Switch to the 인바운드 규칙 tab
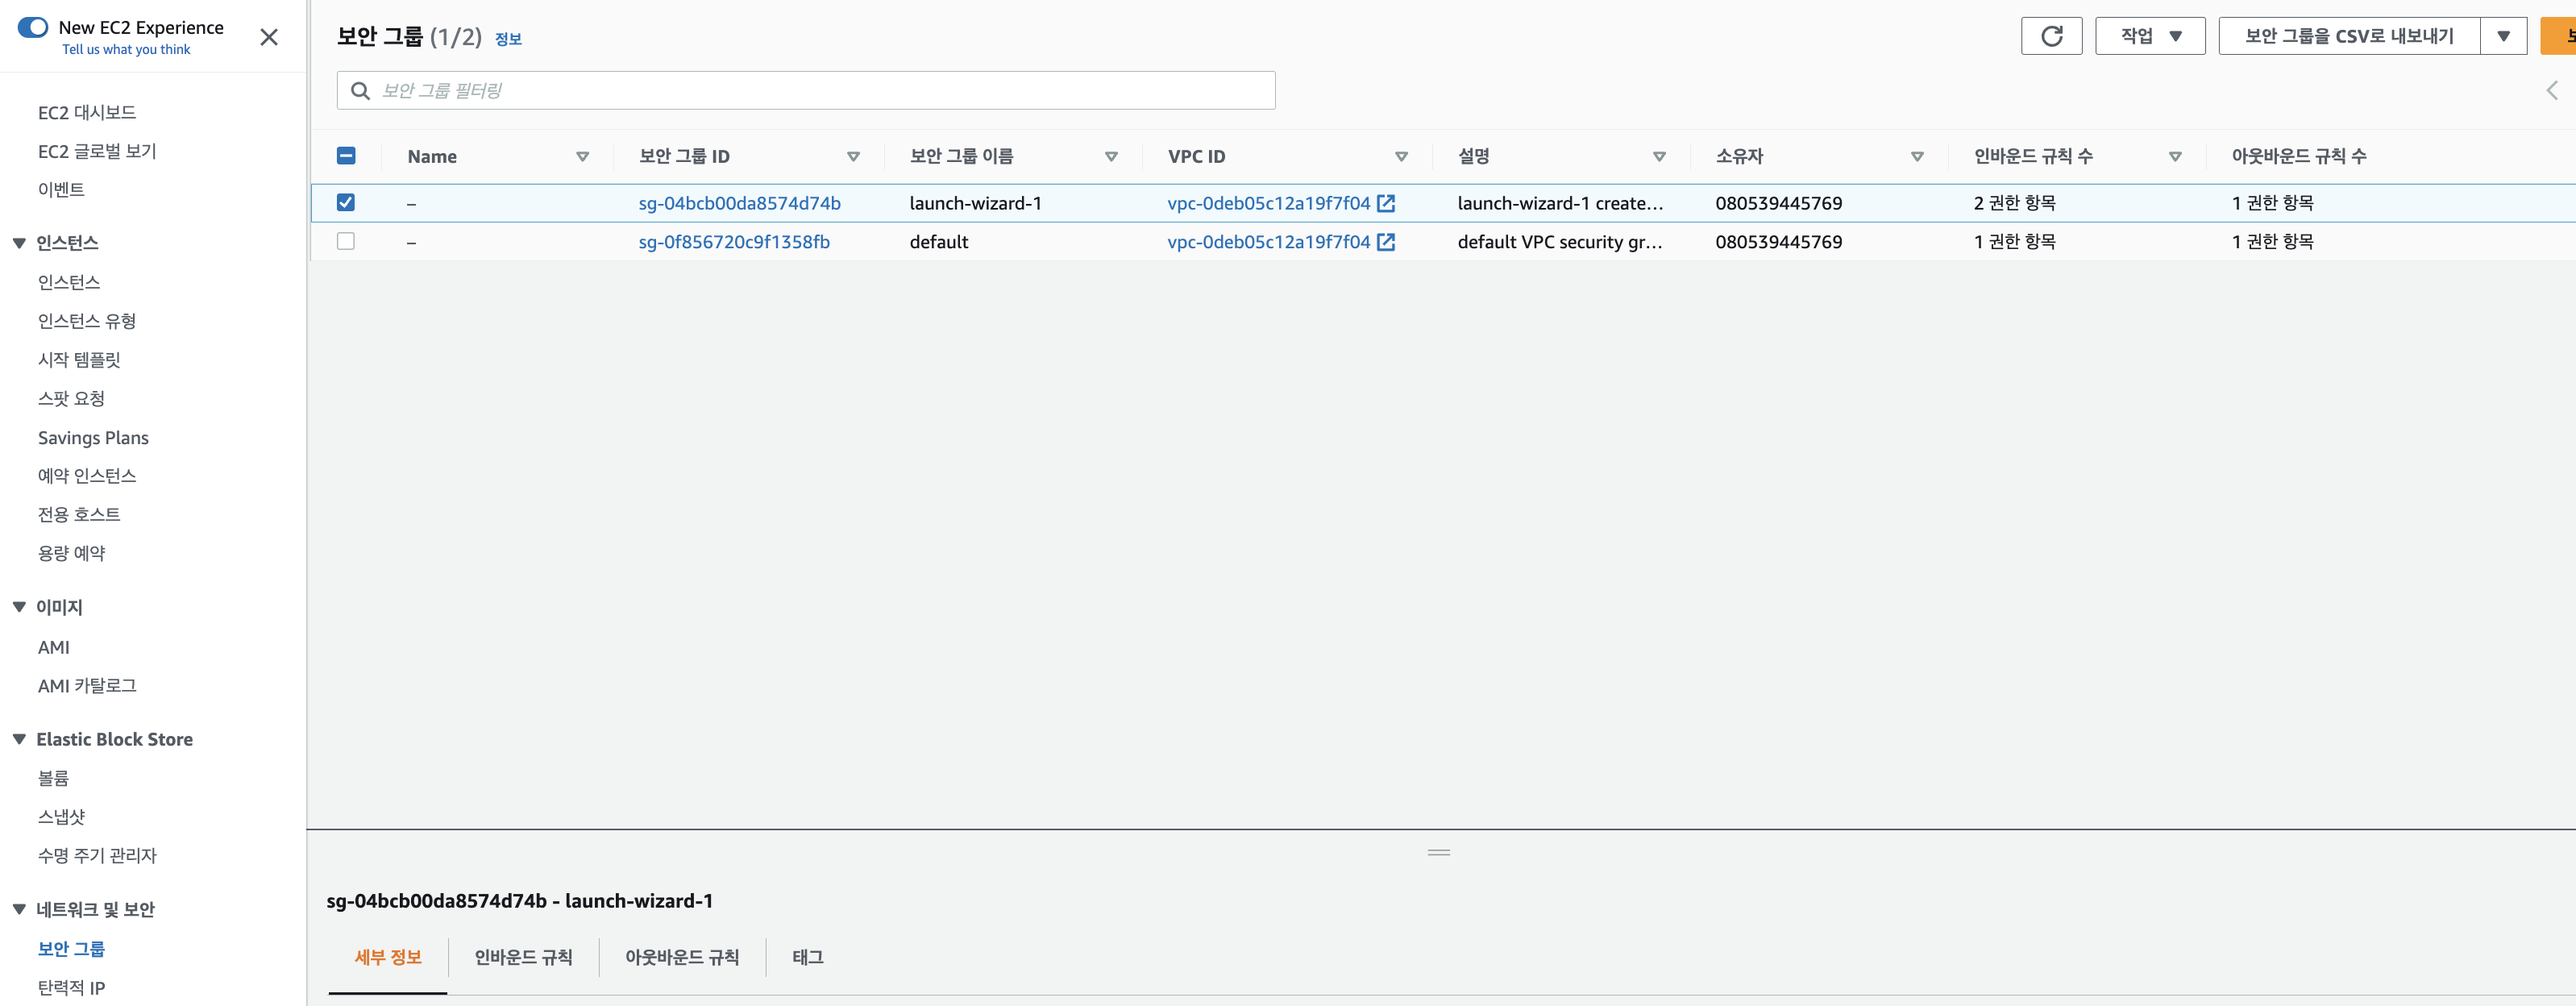 click(523, 957)
